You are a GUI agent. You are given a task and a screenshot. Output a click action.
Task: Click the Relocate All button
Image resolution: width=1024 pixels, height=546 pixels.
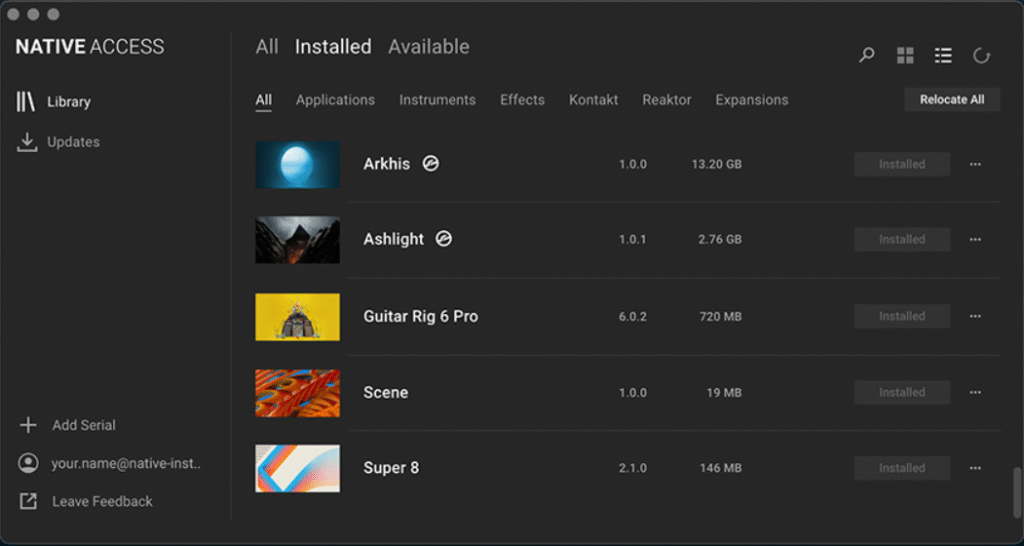coord(951,100)
